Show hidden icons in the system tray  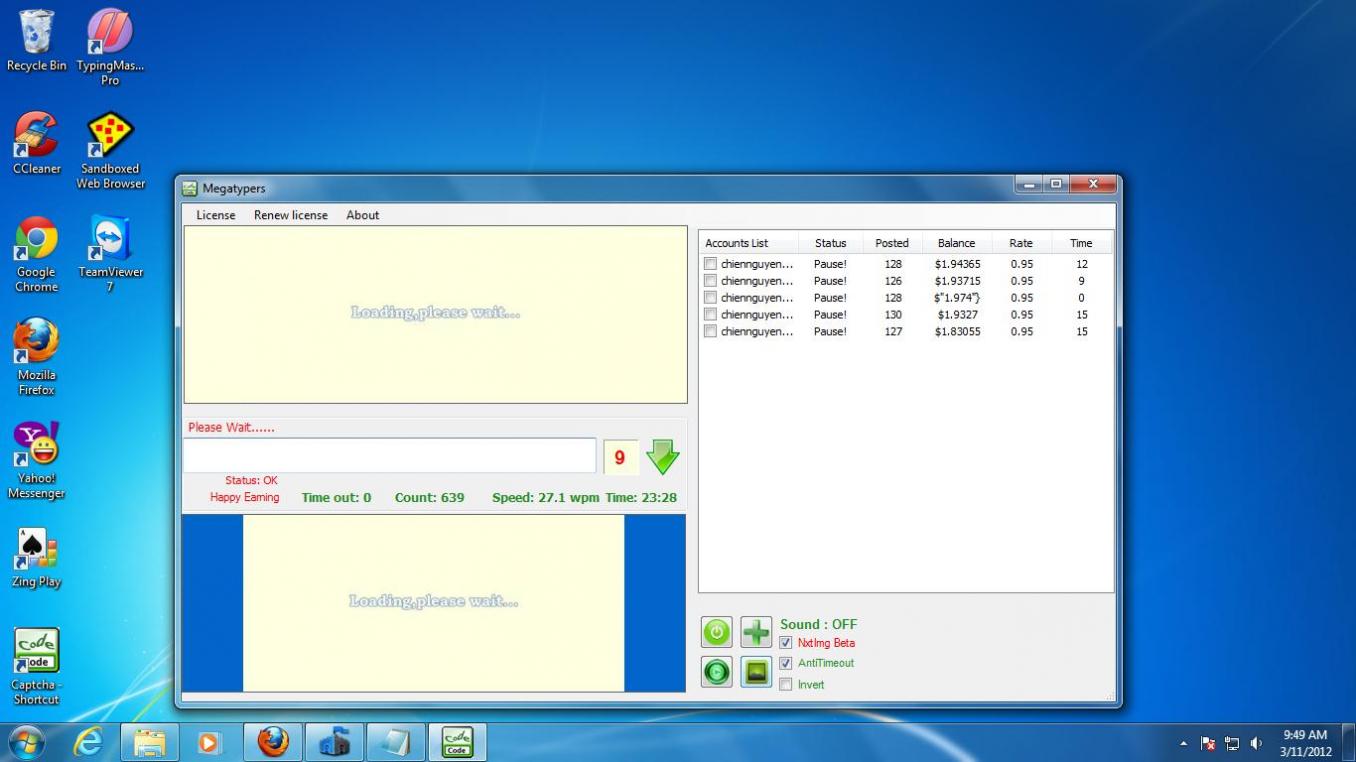(1184, 744)
